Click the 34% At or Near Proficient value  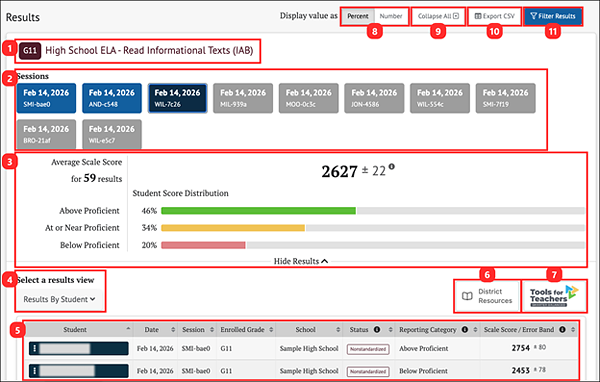point(149,228)
